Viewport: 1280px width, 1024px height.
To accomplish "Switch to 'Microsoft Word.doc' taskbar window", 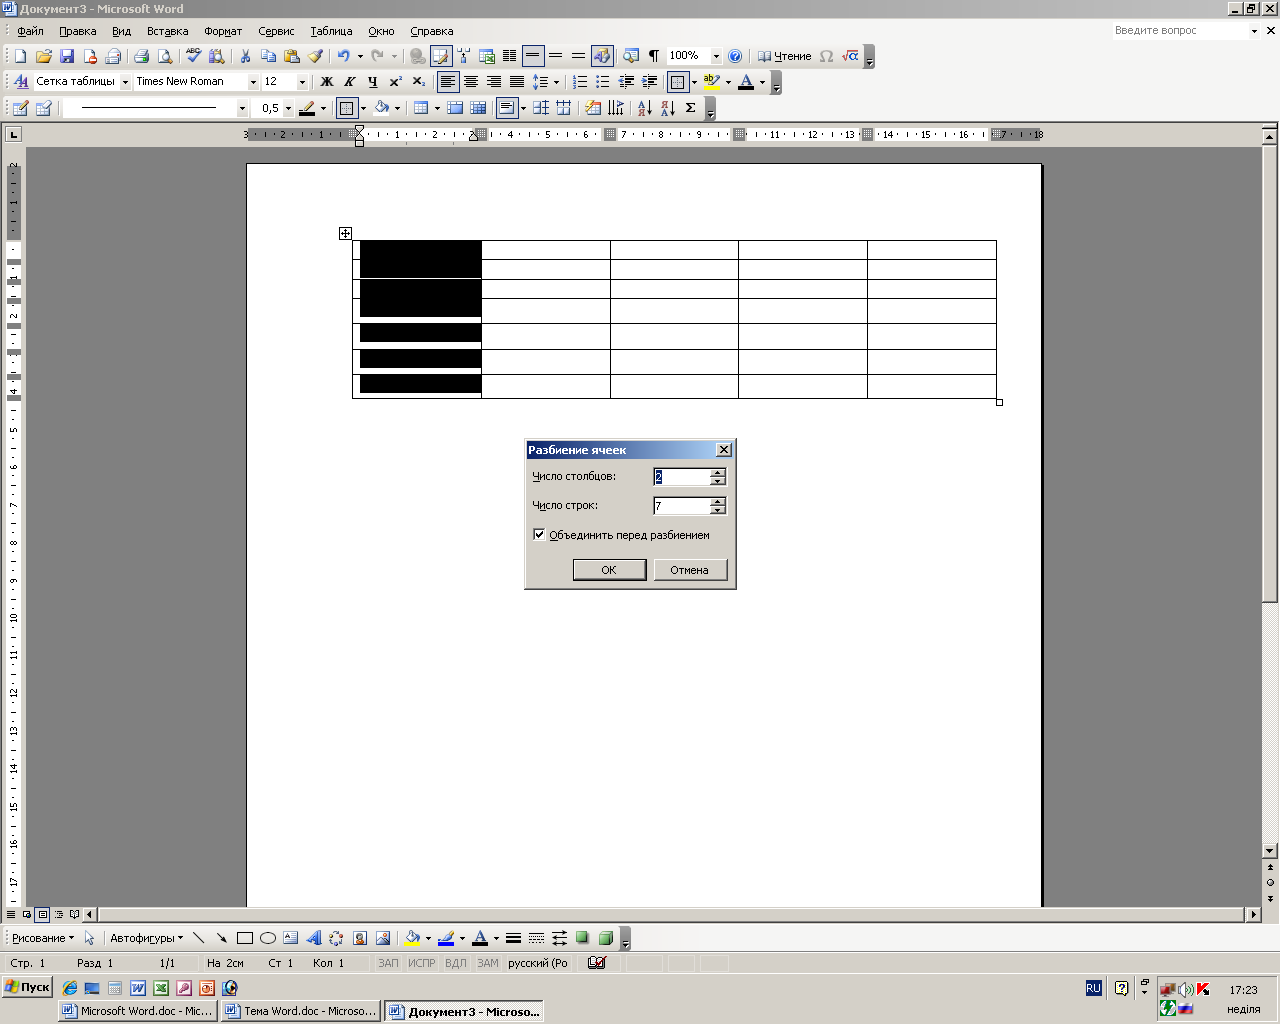I will click(x=137, y=1011).
